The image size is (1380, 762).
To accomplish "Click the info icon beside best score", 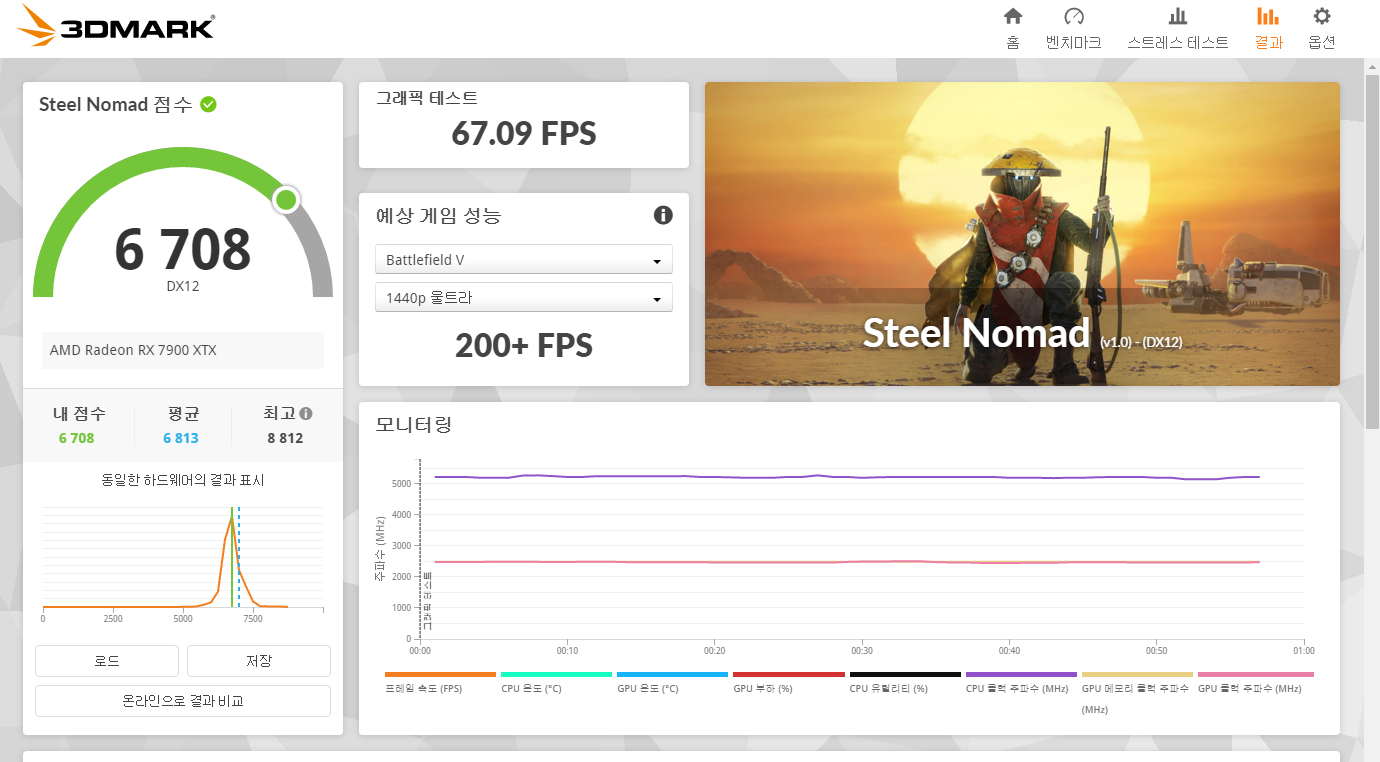I will pos(306,413).
